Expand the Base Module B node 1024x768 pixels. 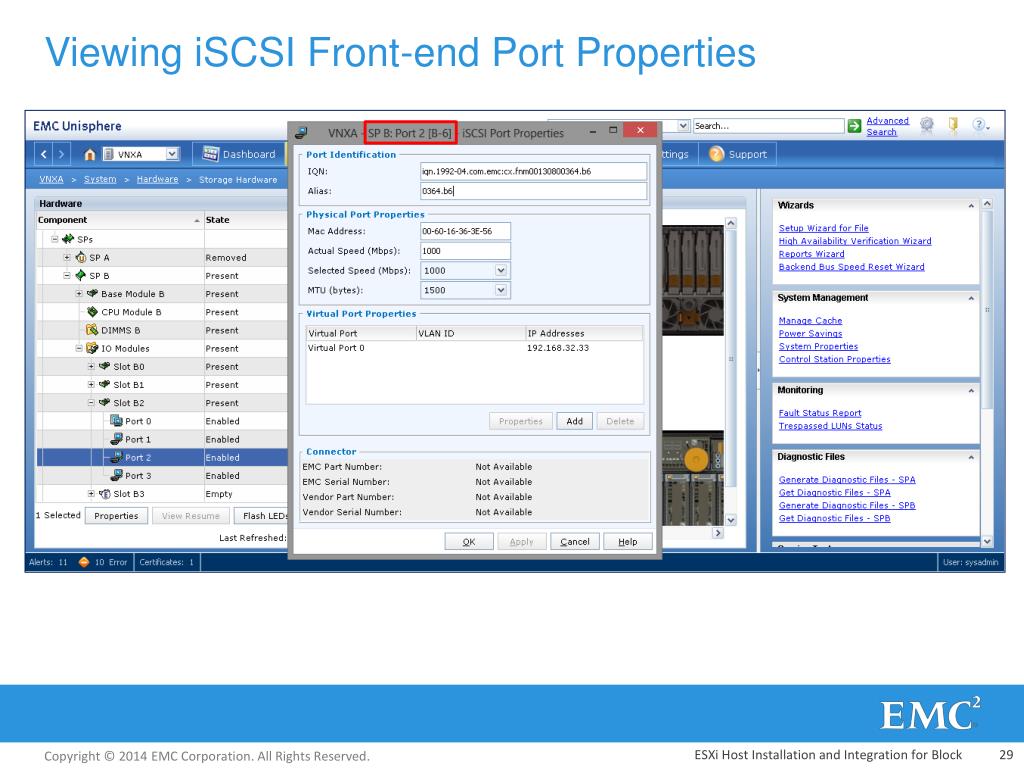coord(79,294)
